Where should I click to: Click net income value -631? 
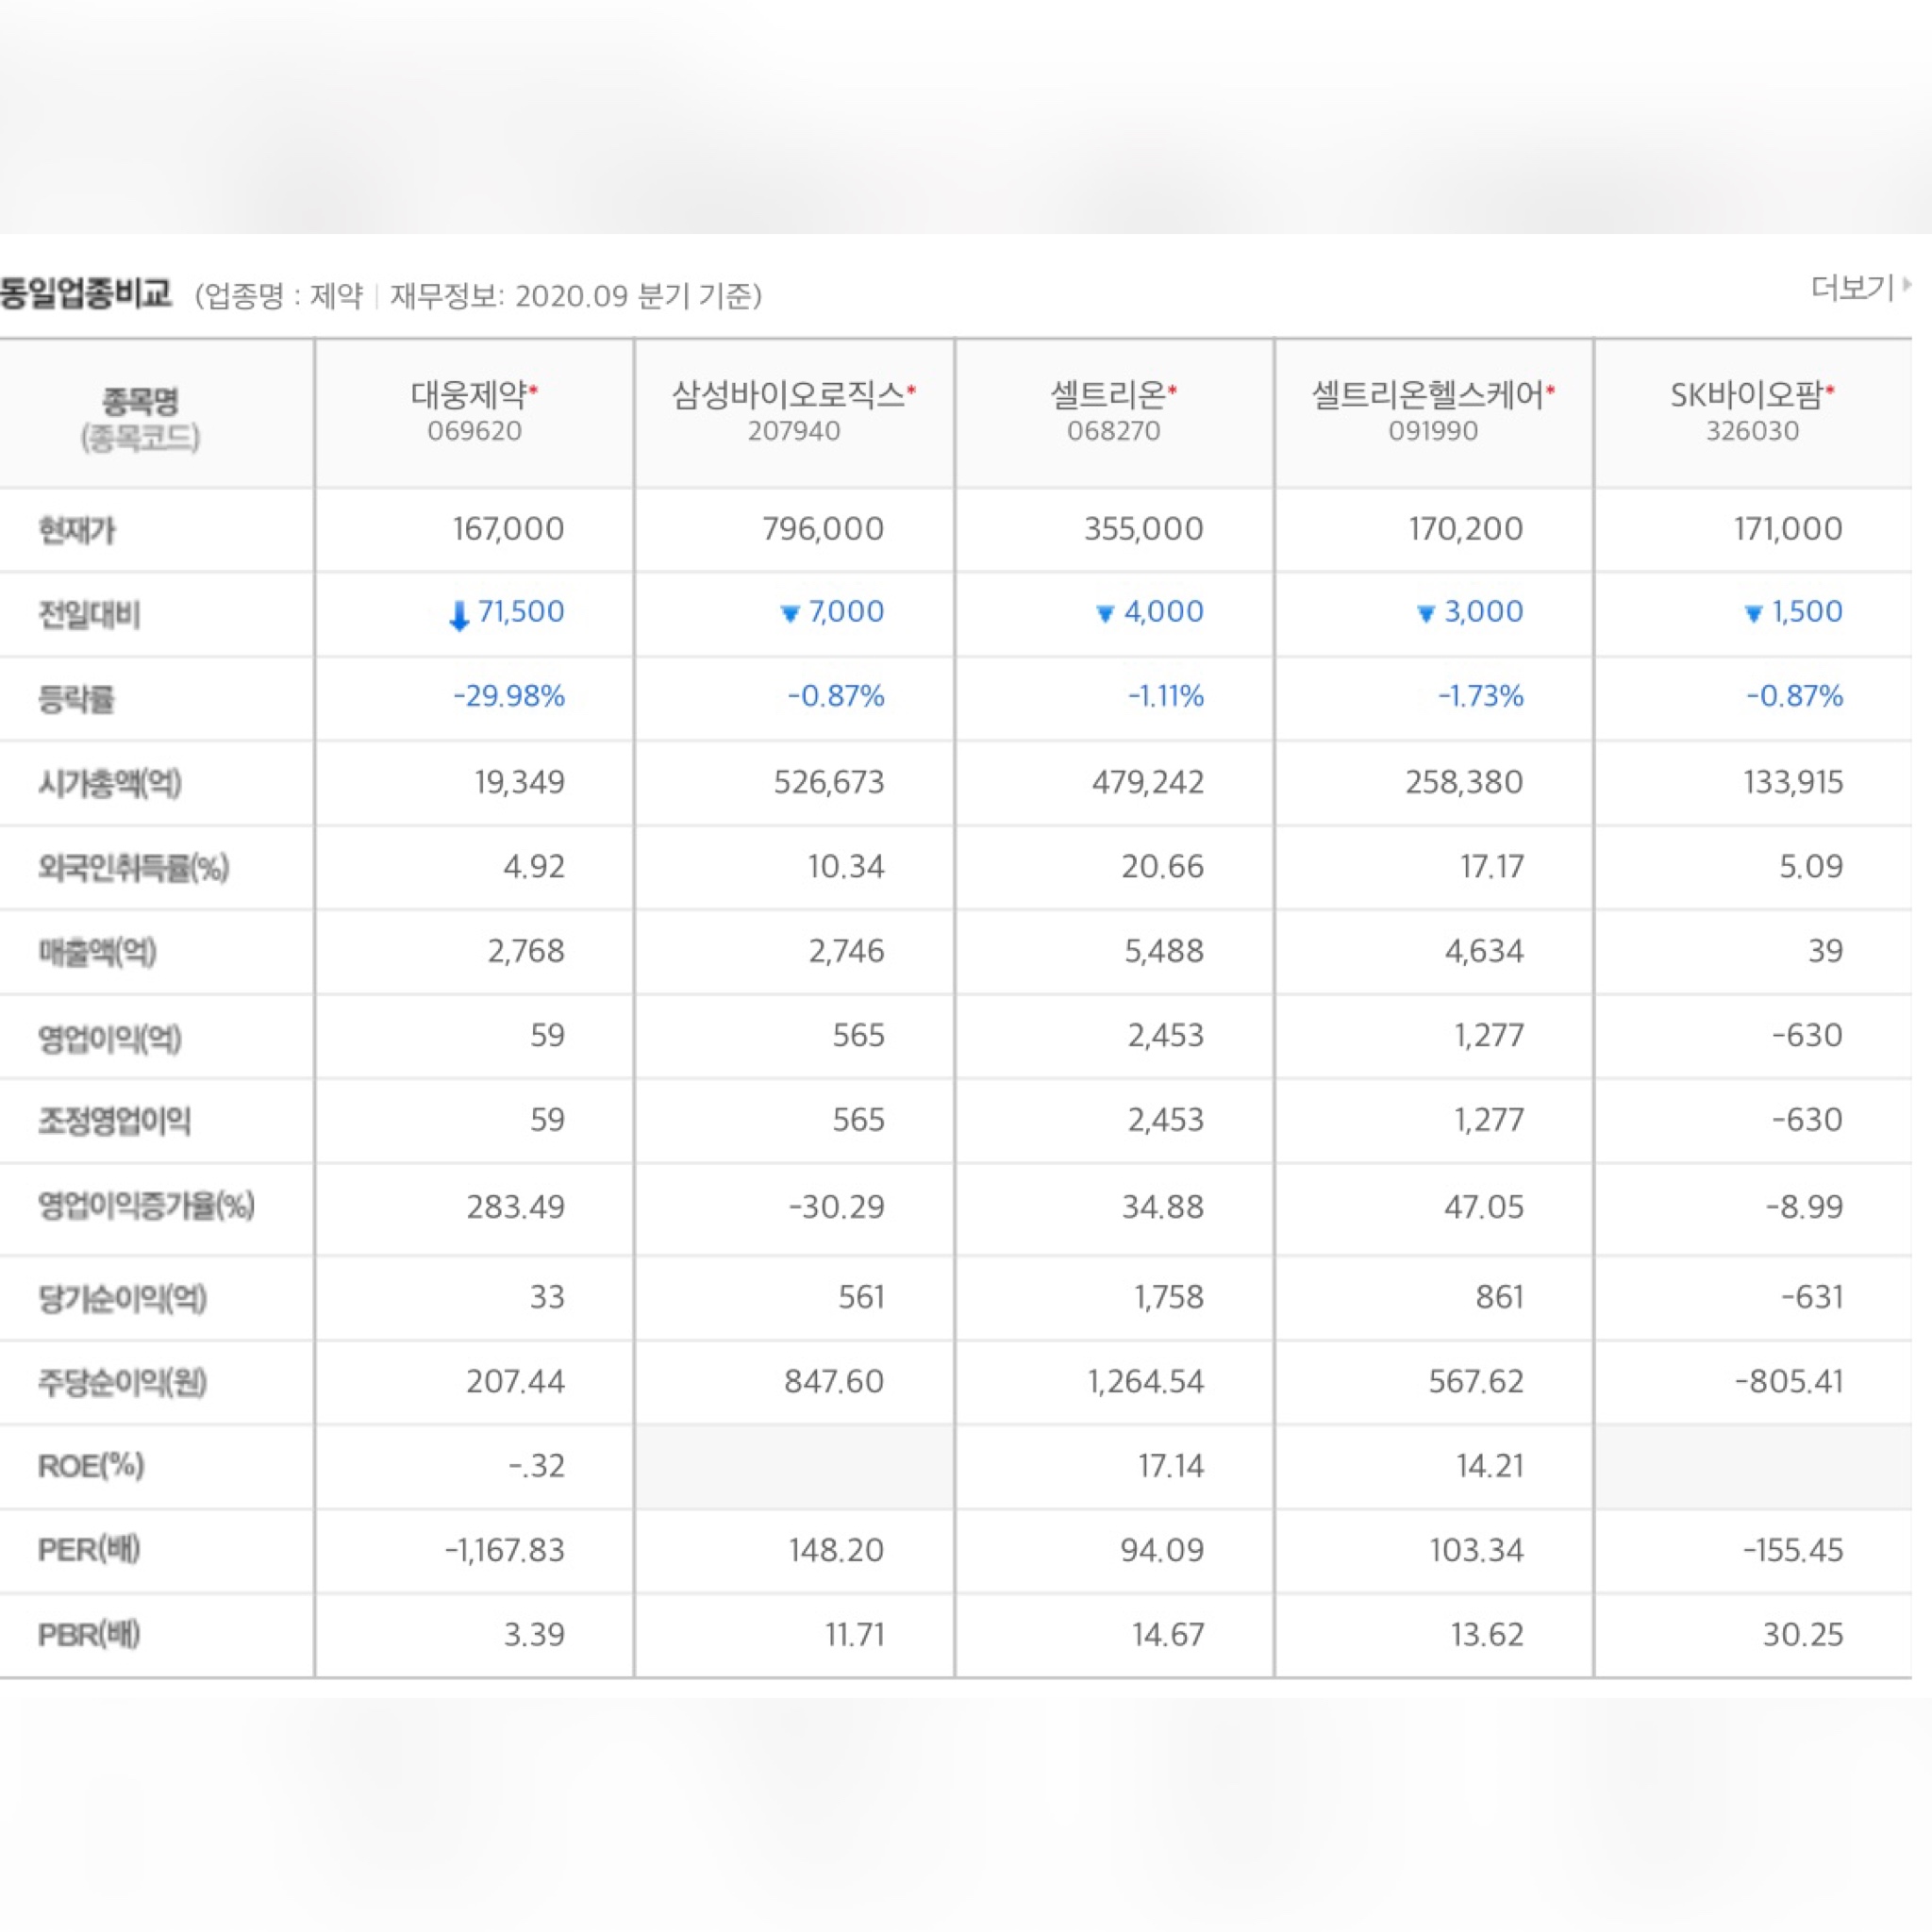[1812, 1297]
